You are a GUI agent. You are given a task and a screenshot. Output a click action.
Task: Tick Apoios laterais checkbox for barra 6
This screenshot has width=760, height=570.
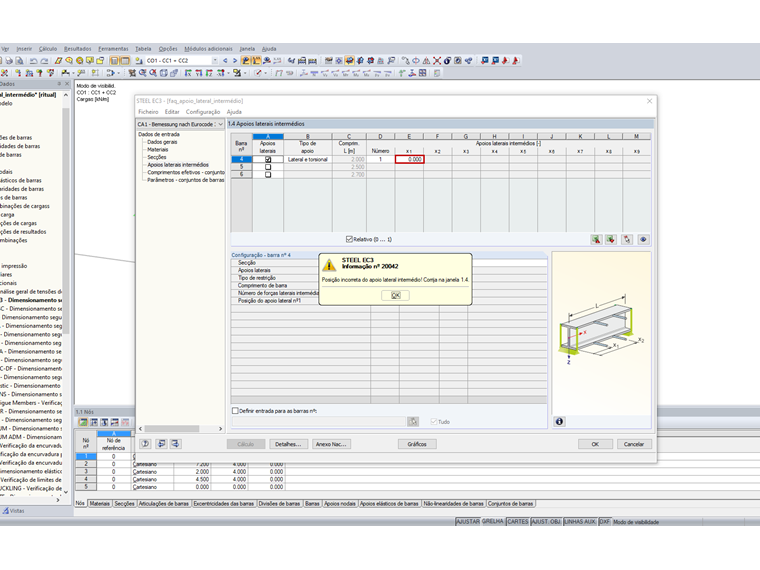pos(268,174)
